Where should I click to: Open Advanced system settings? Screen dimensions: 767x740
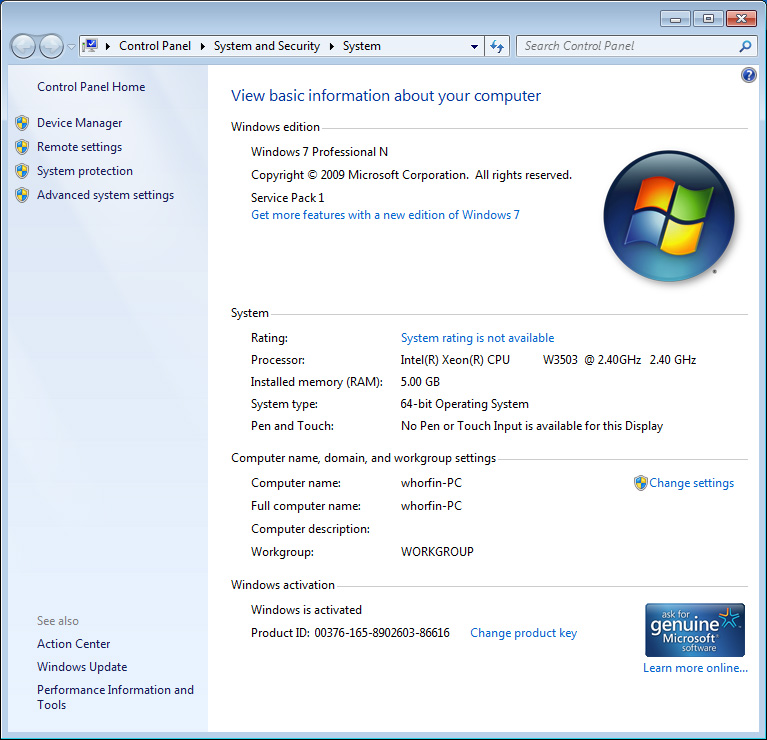coord(105,195)
